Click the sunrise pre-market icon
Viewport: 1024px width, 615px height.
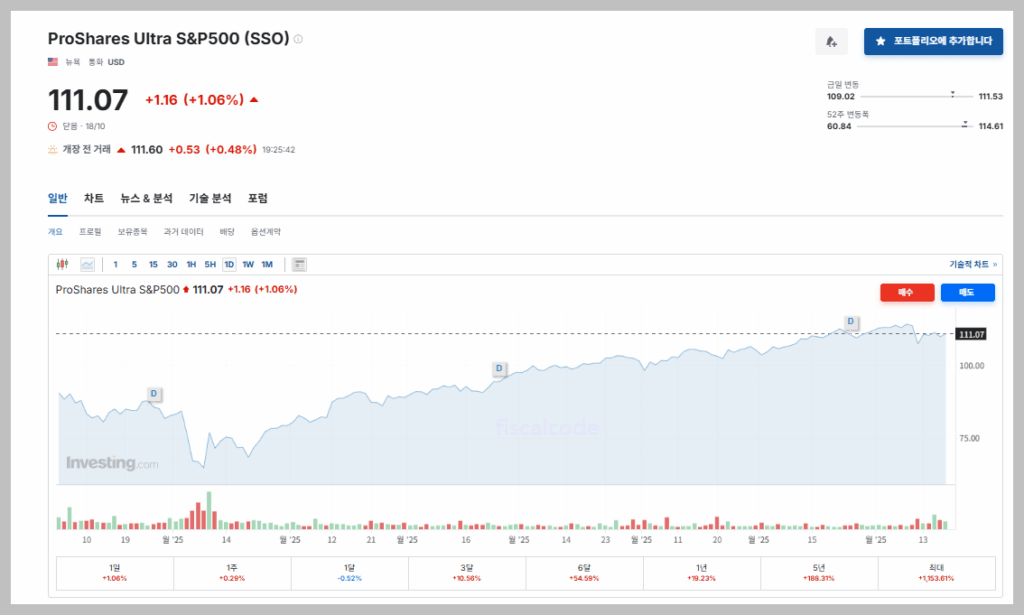point(53,150)
